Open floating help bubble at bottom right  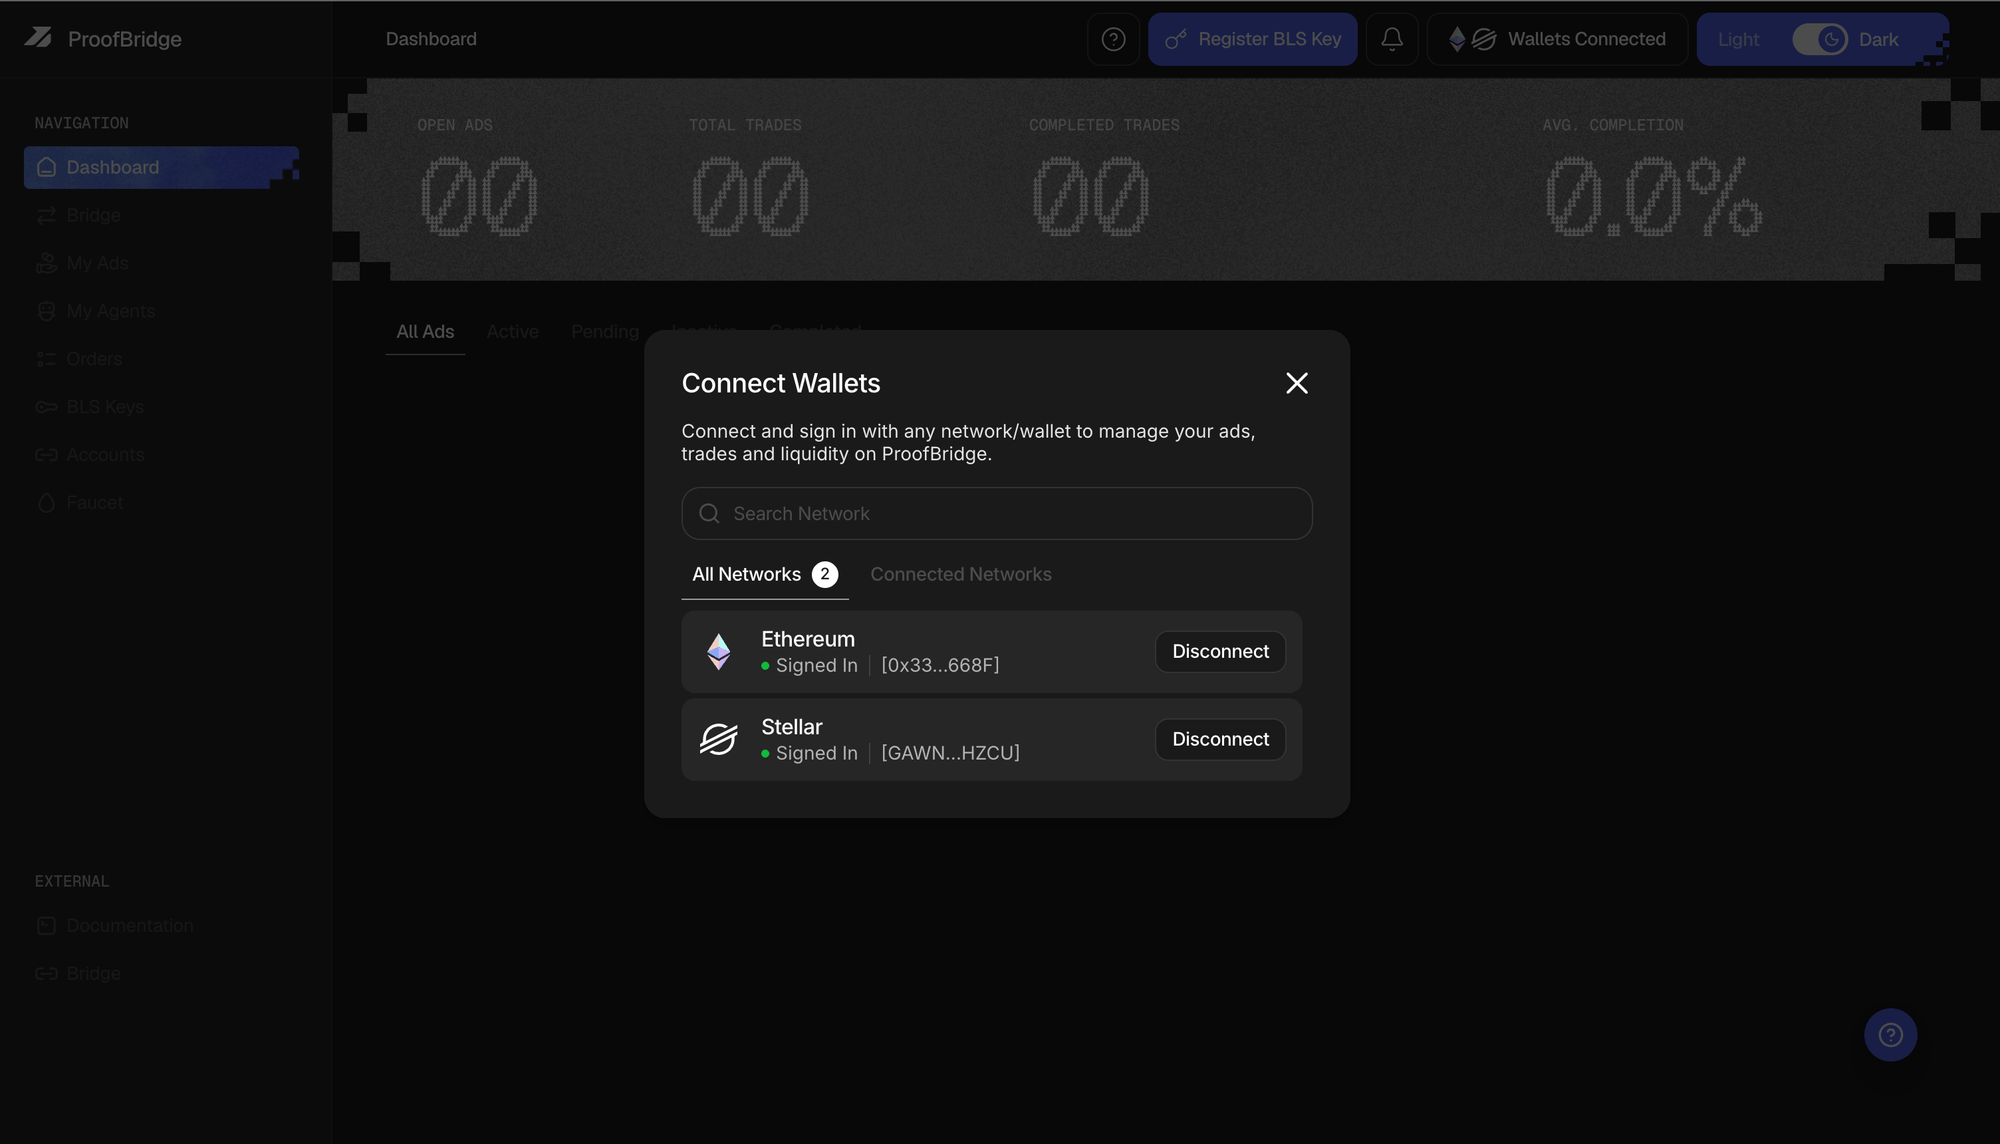[1890, 1035]
